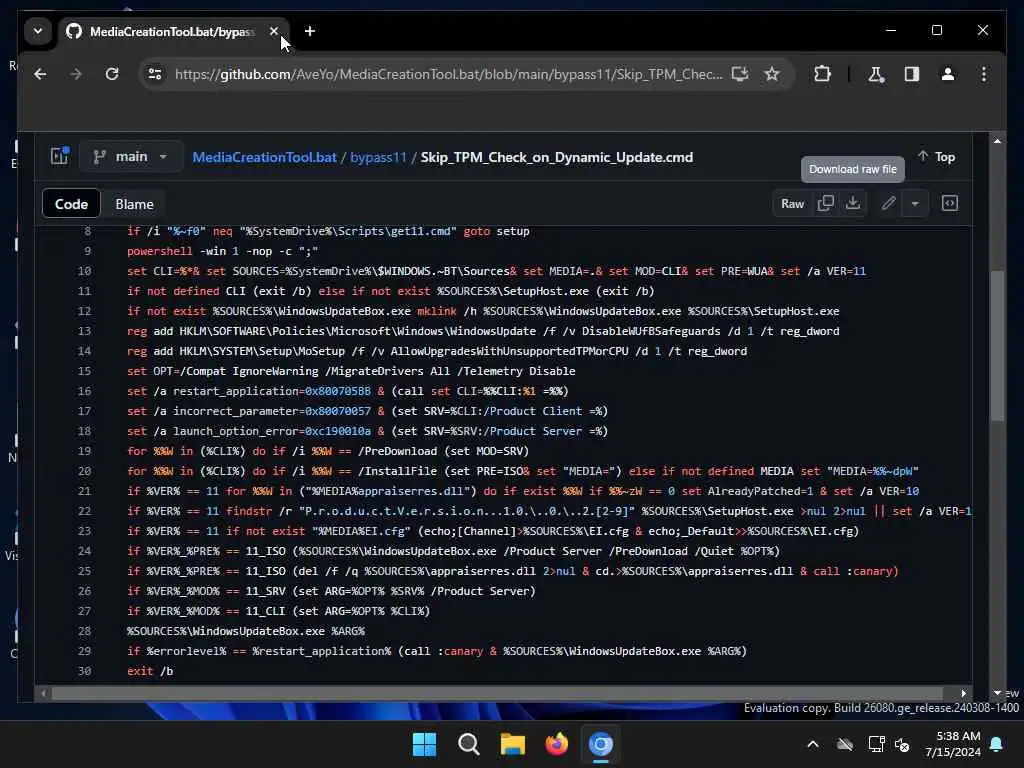Show hidden system tray icons
Viewport: 1024px width, 768px height.
pyautogui.click(x=813, y=744)
